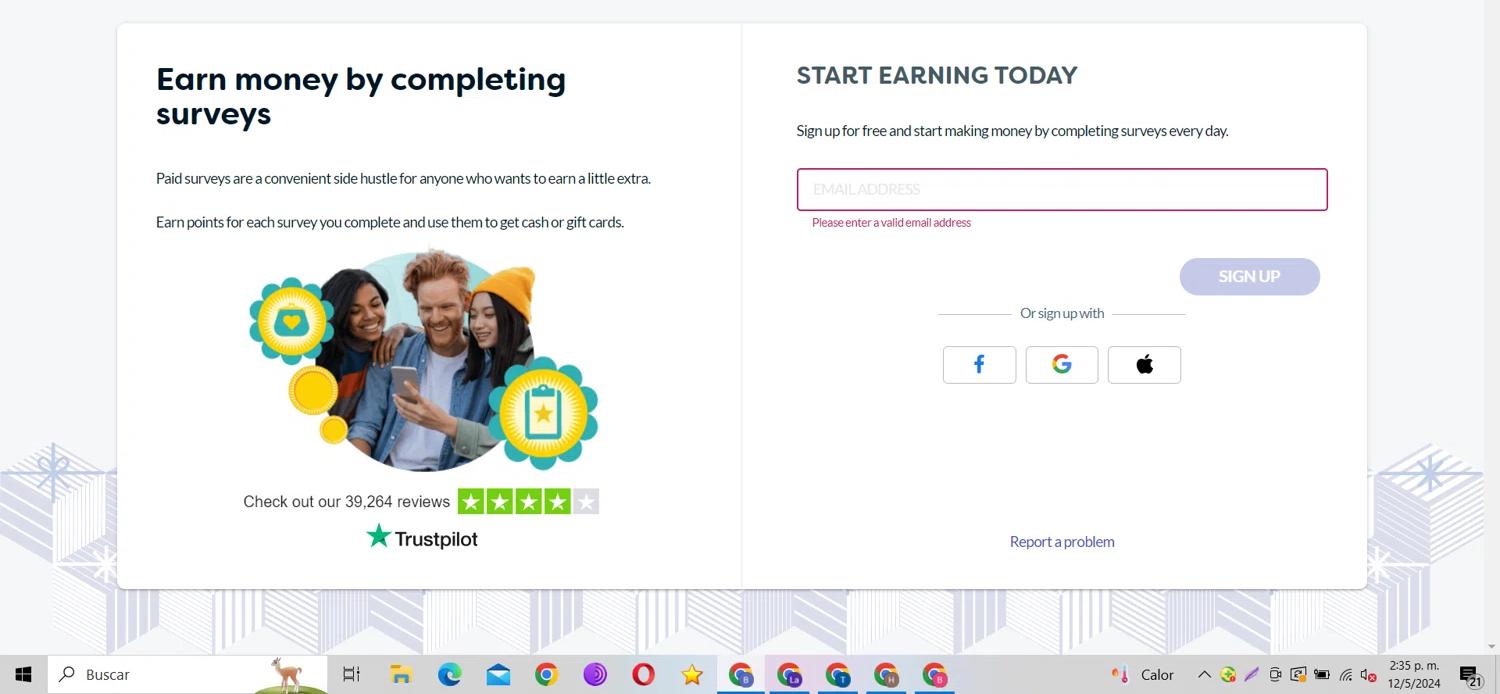Screen dimensions: 1500x694
Task: Sign up with the Apple icon button
Action: tap(1144, 365)
